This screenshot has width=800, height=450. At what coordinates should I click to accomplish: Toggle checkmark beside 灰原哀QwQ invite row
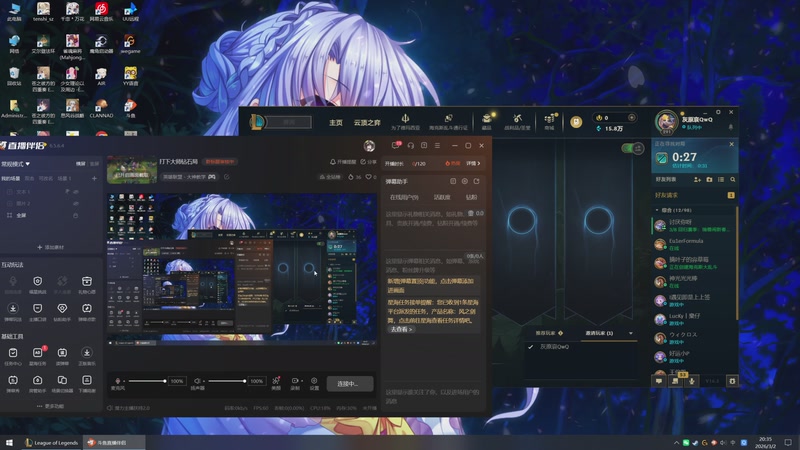(x=531, y=346)
